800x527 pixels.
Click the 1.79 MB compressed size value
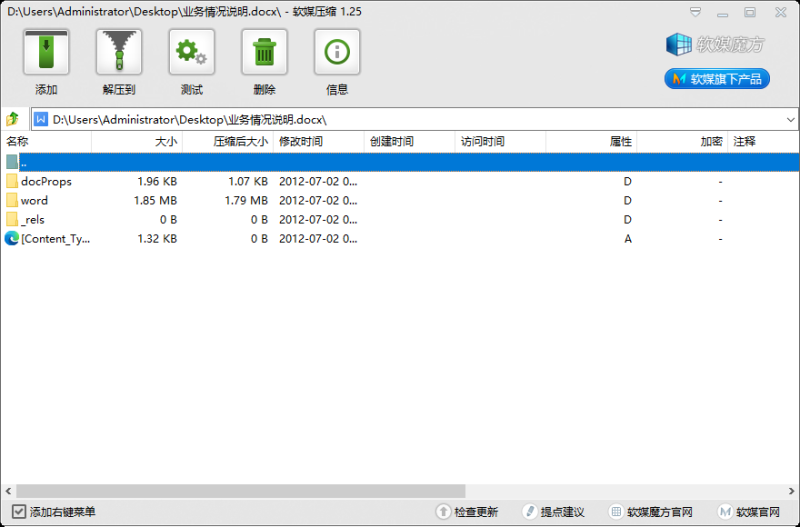point(246,200)
